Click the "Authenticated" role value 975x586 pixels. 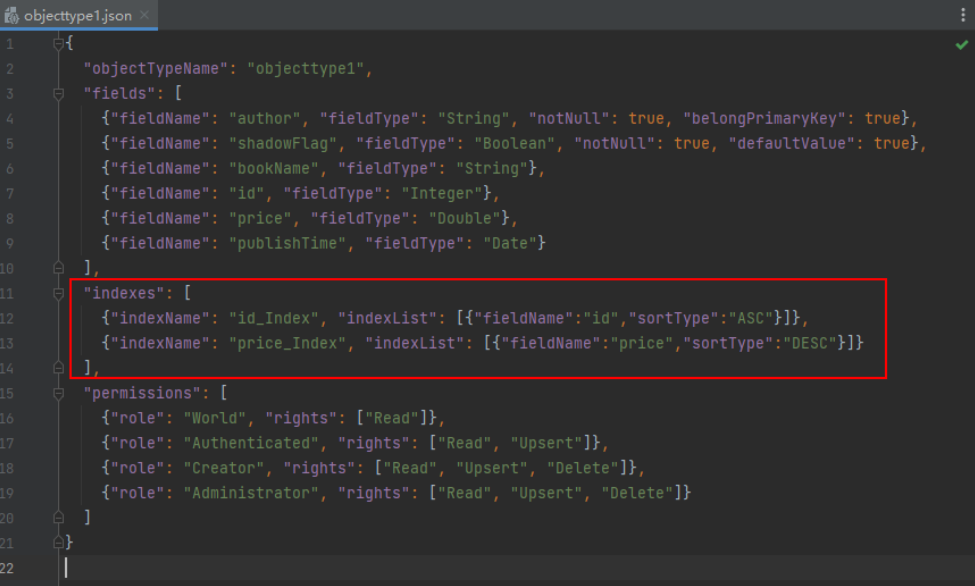point(251,443)
